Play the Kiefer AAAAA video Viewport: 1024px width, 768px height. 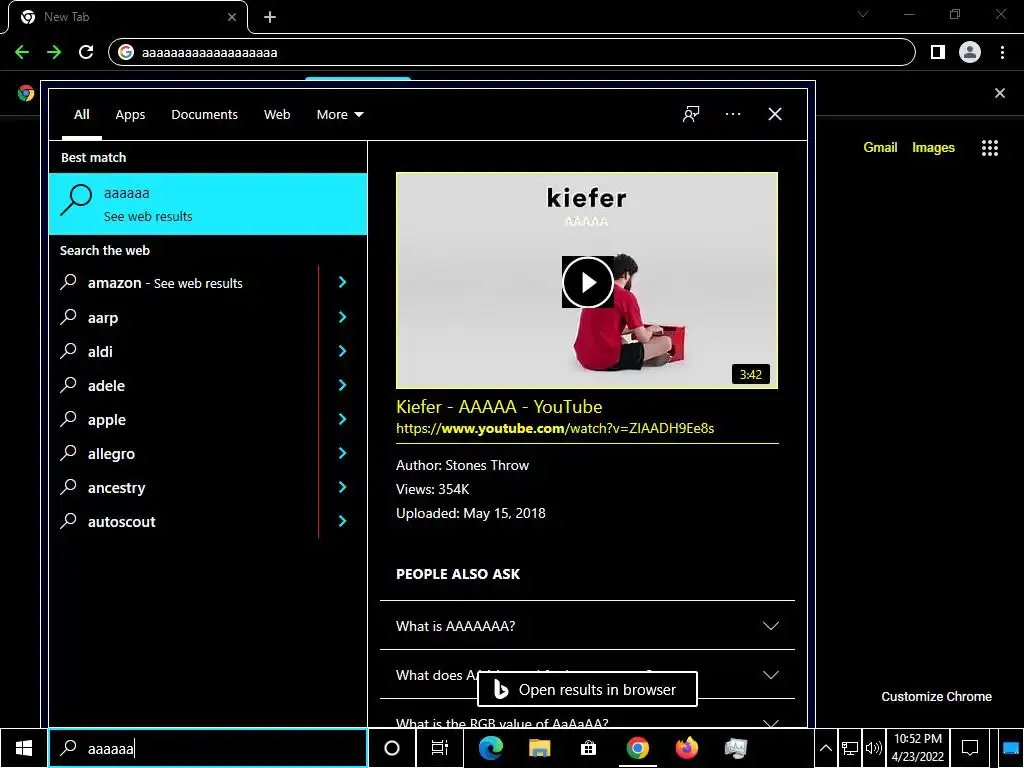click(587, 282)
